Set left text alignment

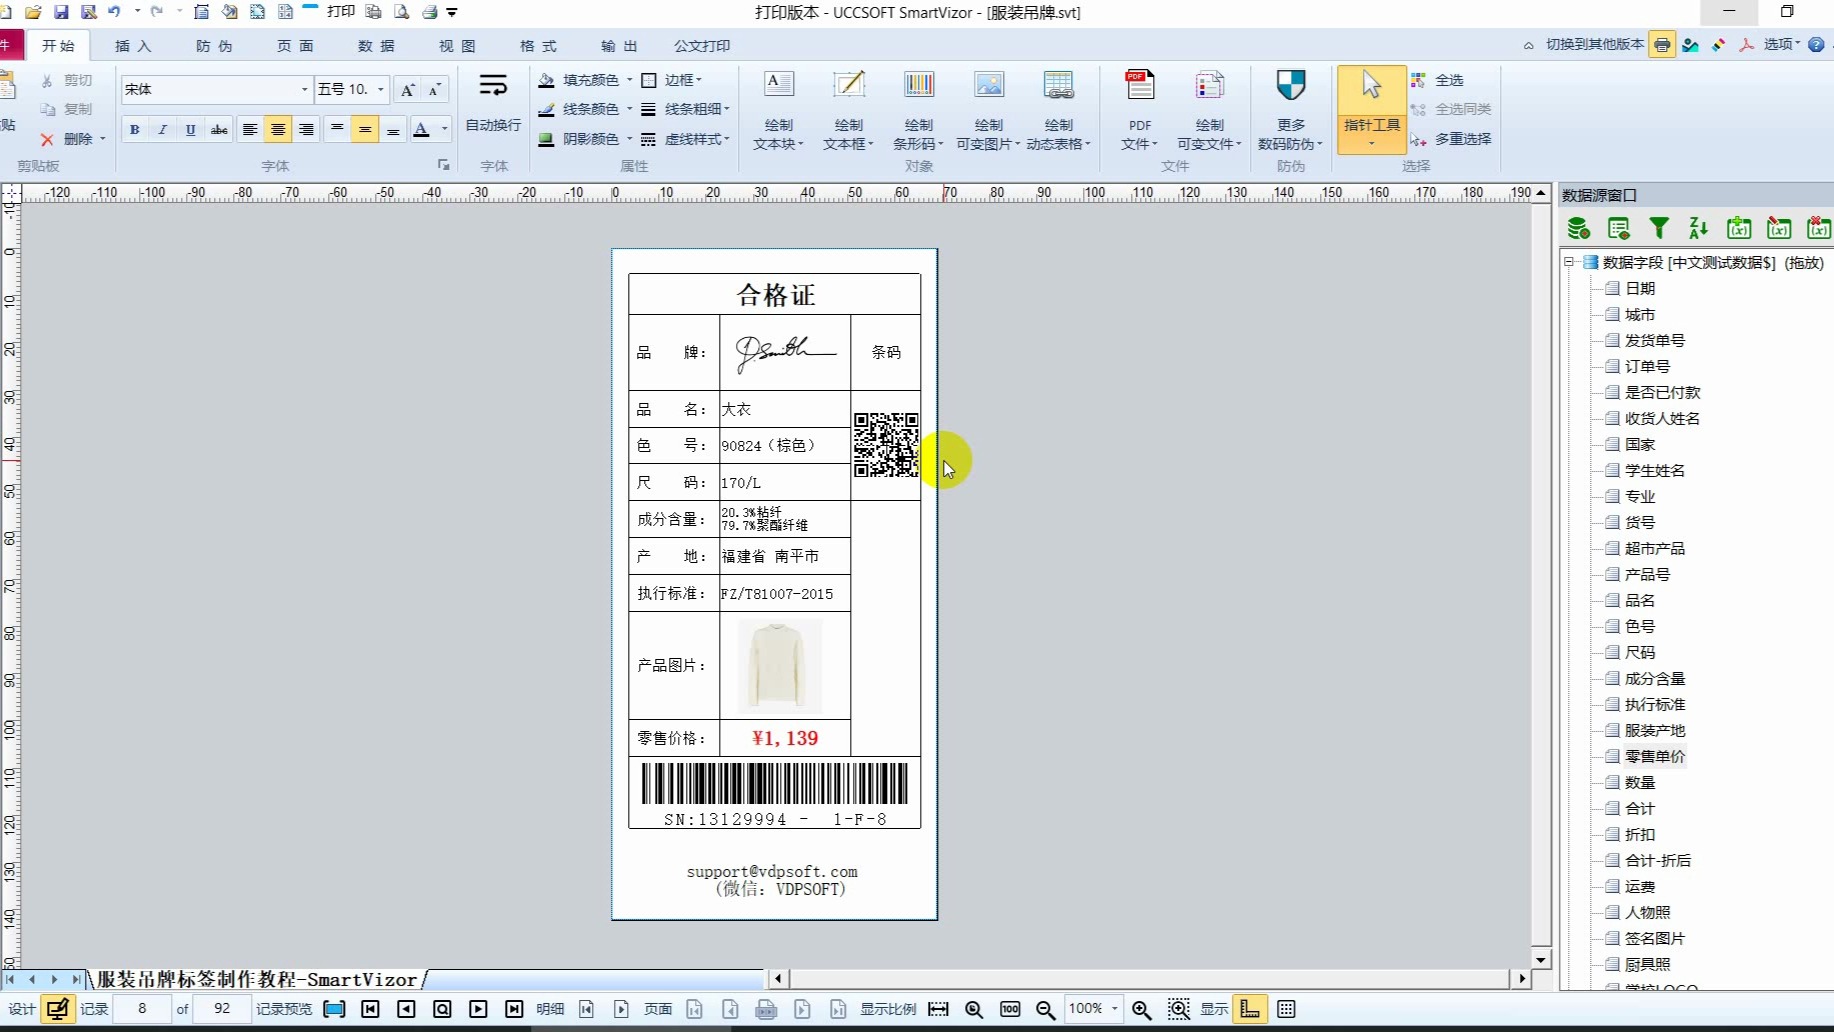click(x=250, y=129)
